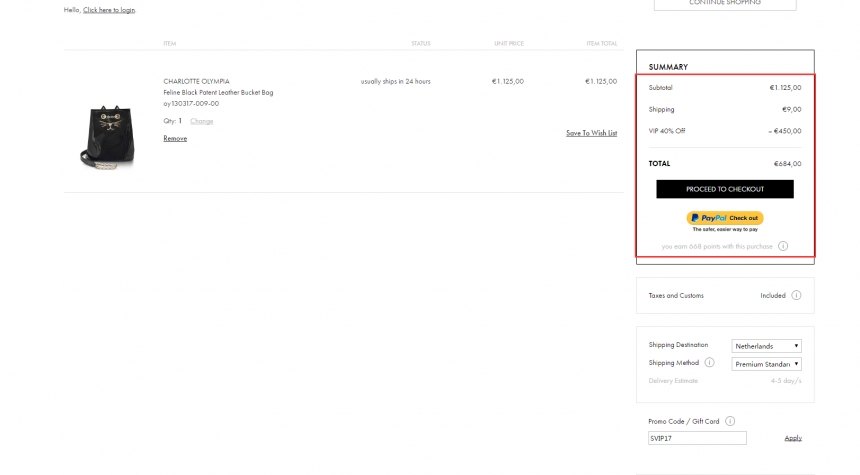860x475 pixels.
Task: Click the Taxes and Customs label
Action: click(x=676, y=296)
